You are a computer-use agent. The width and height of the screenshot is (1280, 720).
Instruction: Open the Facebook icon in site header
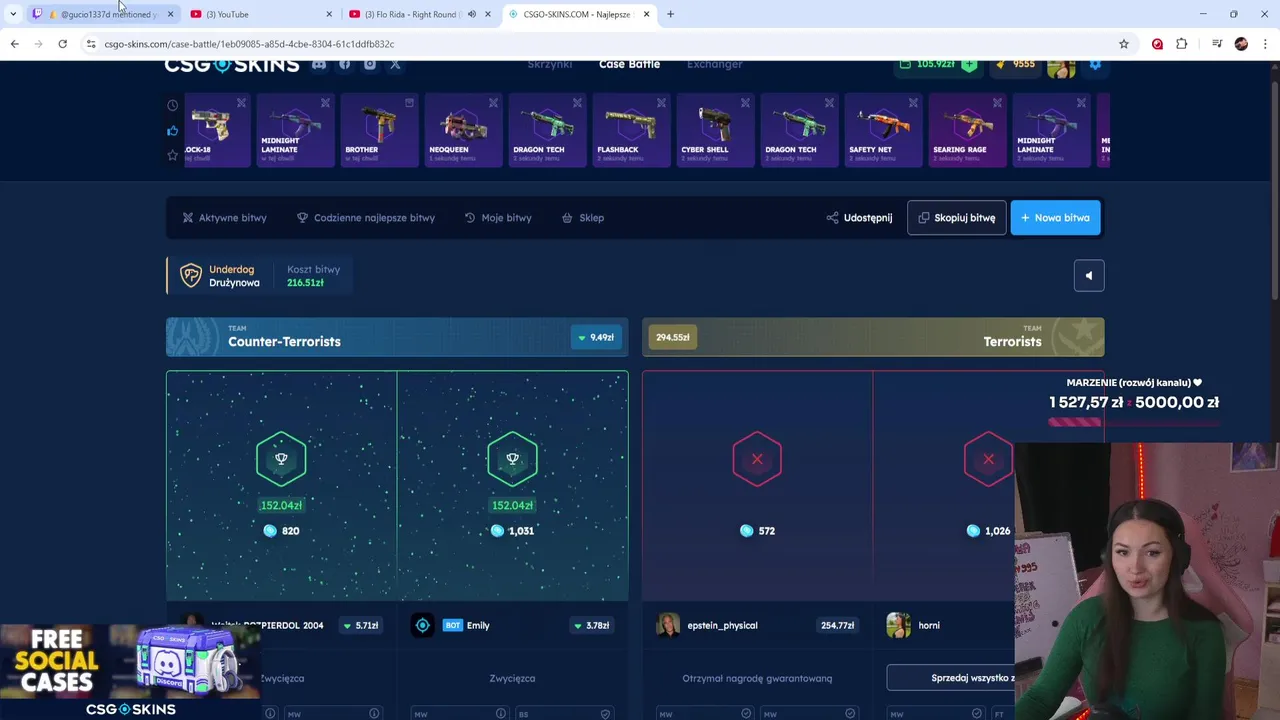(344, 65)
